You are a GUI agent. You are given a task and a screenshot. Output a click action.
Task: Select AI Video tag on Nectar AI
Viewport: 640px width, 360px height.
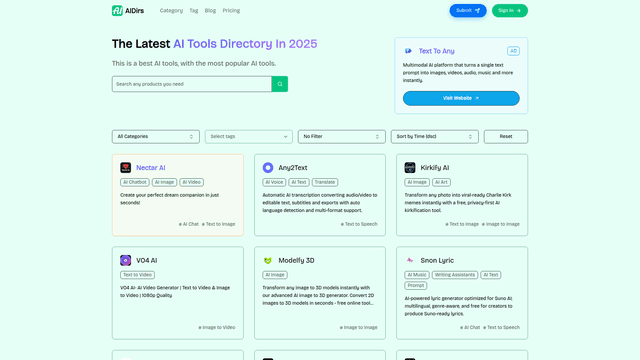pos(191,182)
